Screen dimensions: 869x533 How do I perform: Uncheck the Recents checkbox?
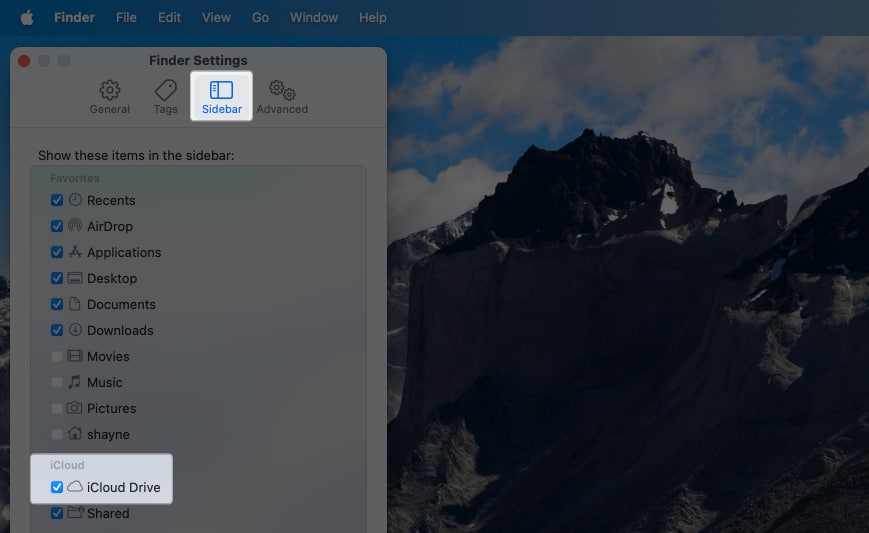(x=57, y=200)
